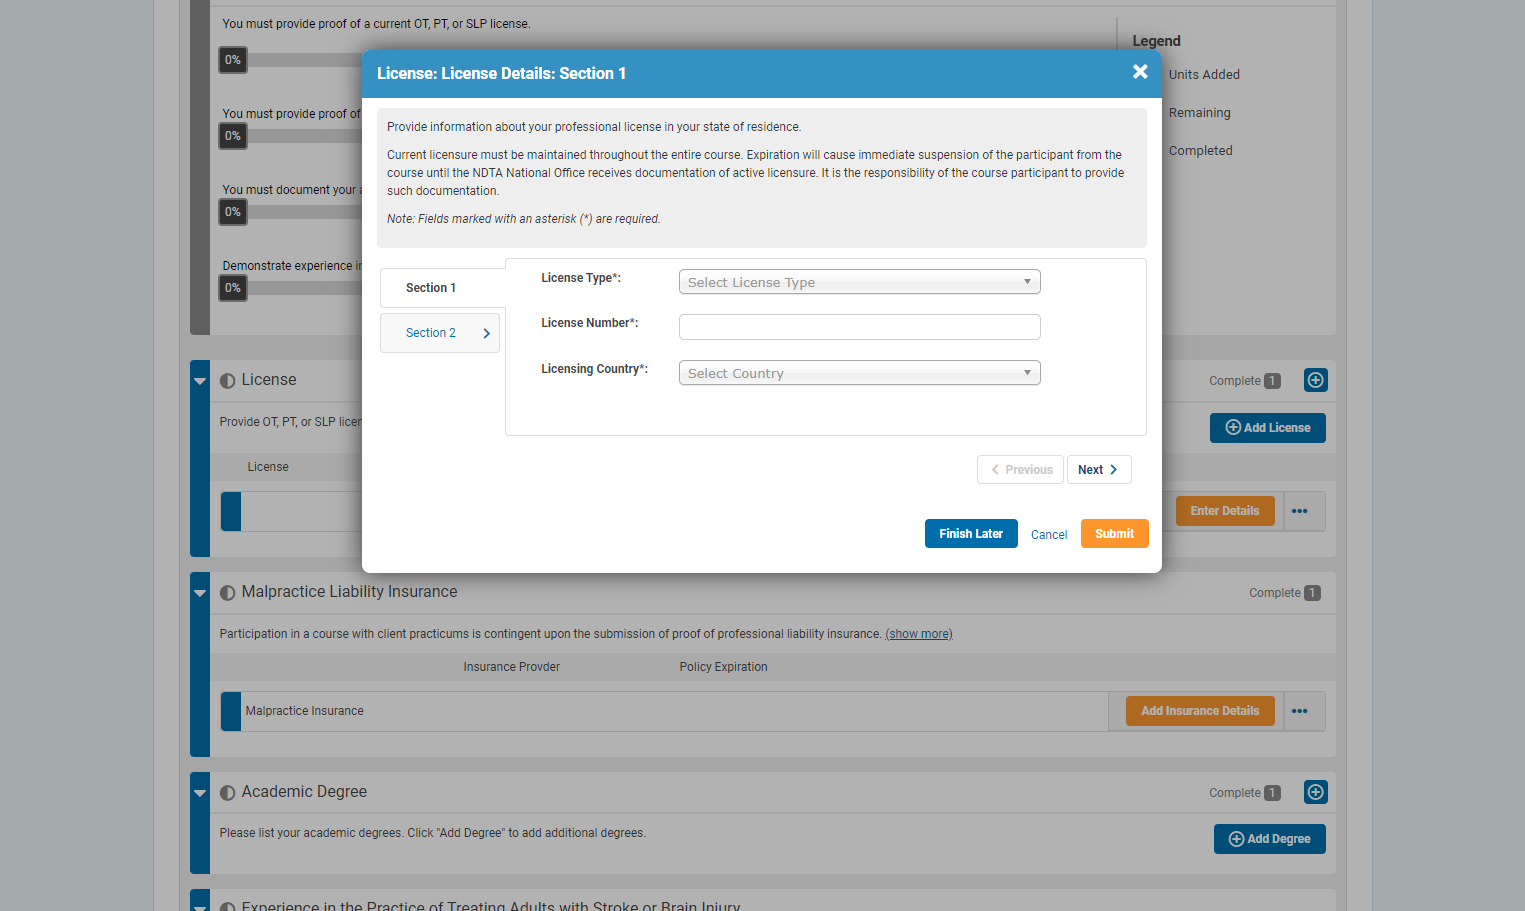Click the Complete 1 badge in Malpractice header
Screen dimensions: 1525x911
click(x=1285, y=593)
